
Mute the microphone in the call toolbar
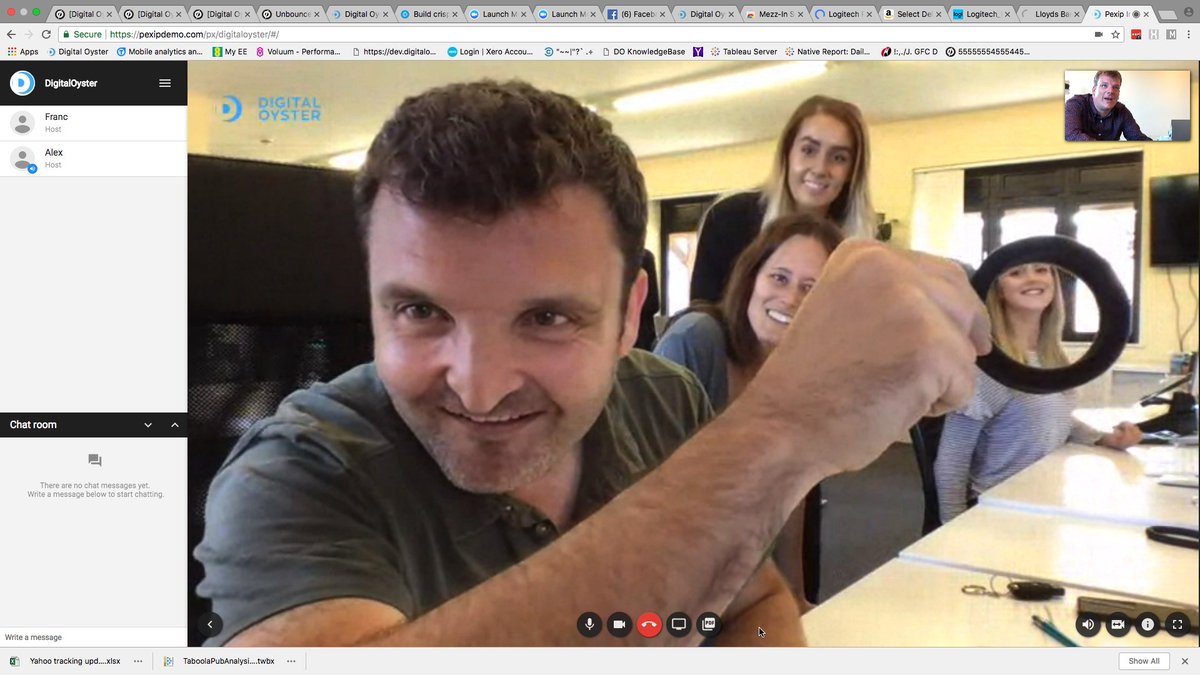coord(589,624)
